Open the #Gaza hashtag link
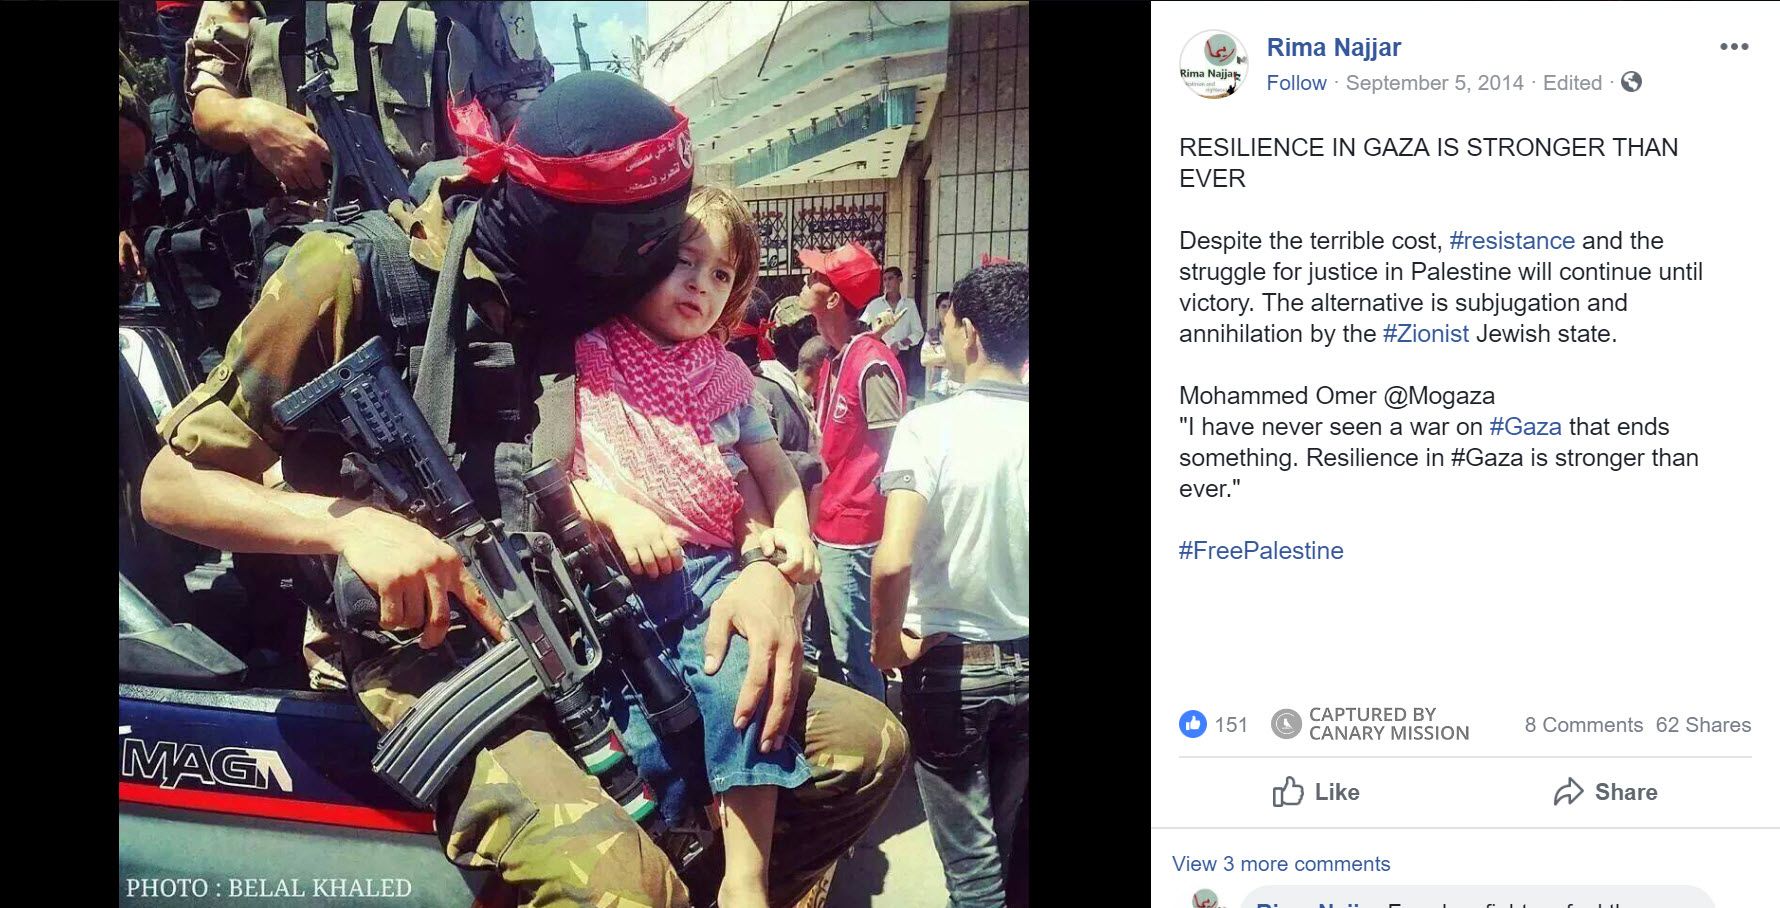 coord(1525,427)
